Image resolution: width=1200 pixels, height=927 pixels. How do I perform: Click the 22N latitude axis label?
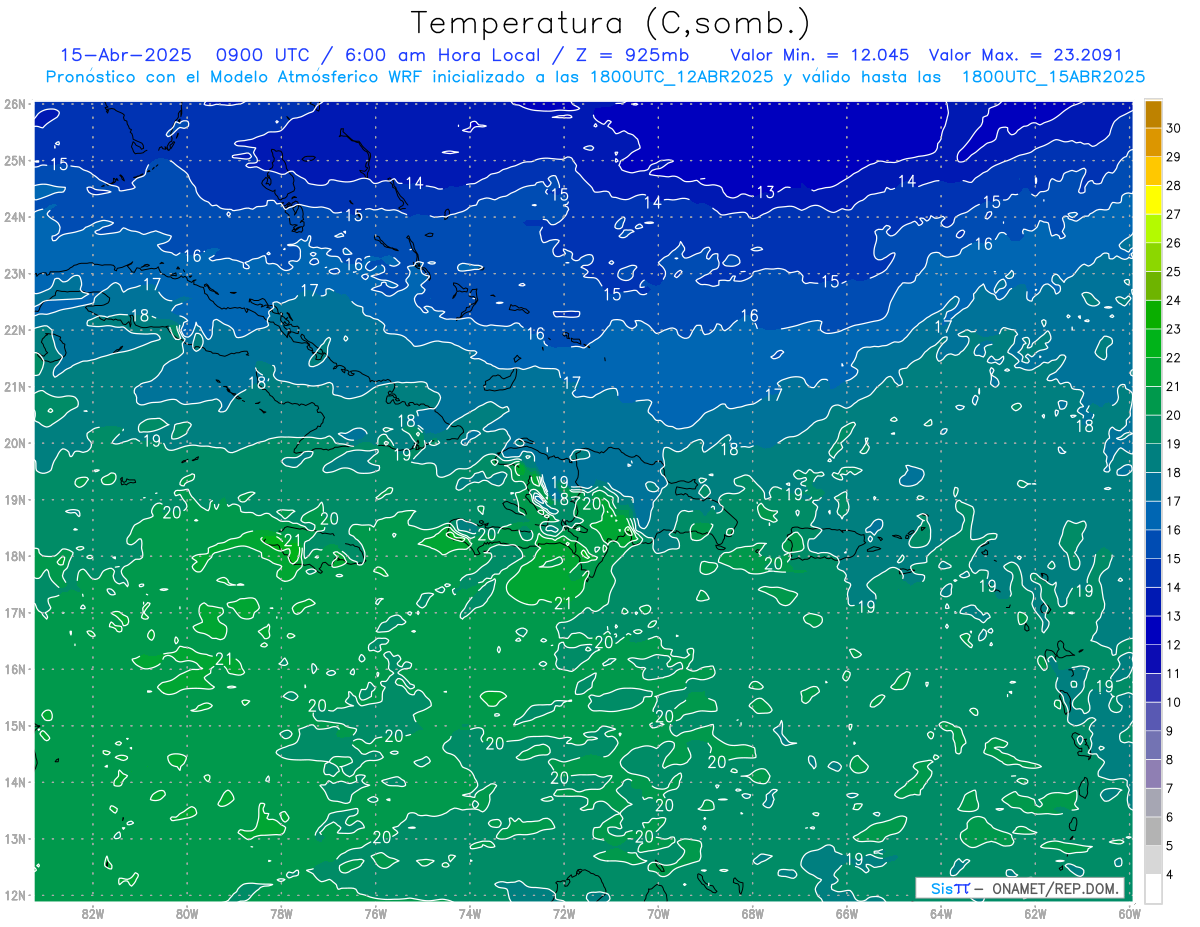point(15,330)
